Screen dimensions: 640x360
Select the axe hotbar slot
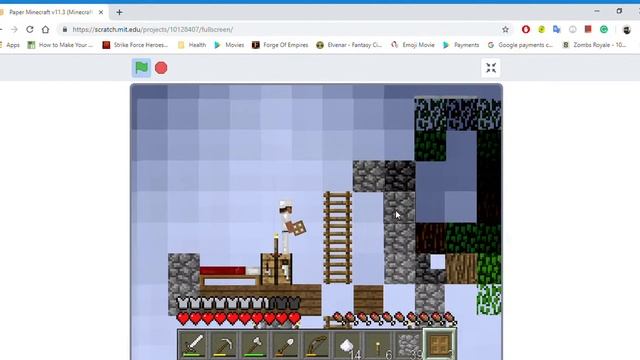[x=255, y=345]
